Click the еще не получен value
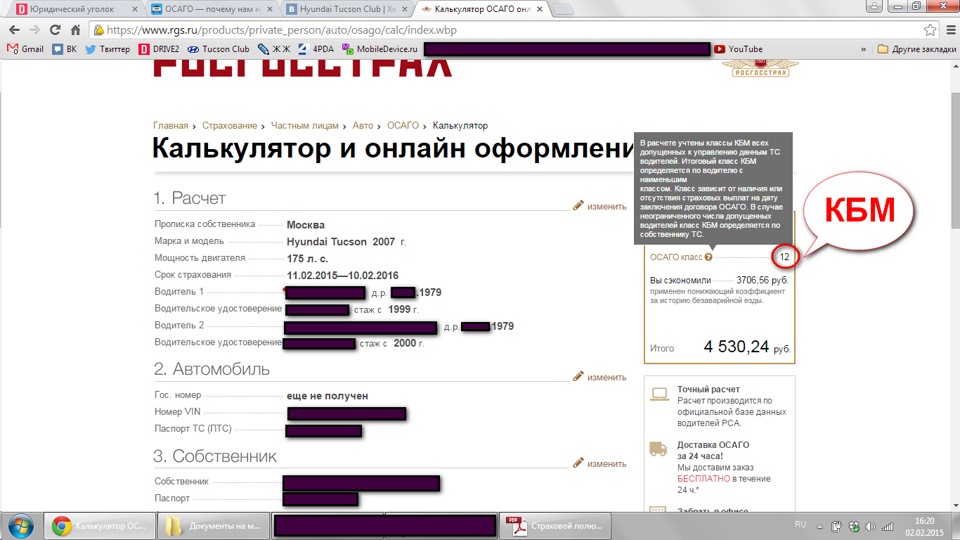 point(328,396)
